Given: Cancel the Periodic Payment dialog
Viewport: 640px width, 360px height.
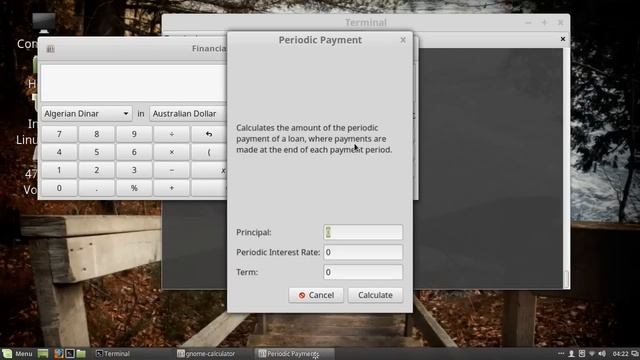Looking at the screenshot, I should (x=316, y=295).
